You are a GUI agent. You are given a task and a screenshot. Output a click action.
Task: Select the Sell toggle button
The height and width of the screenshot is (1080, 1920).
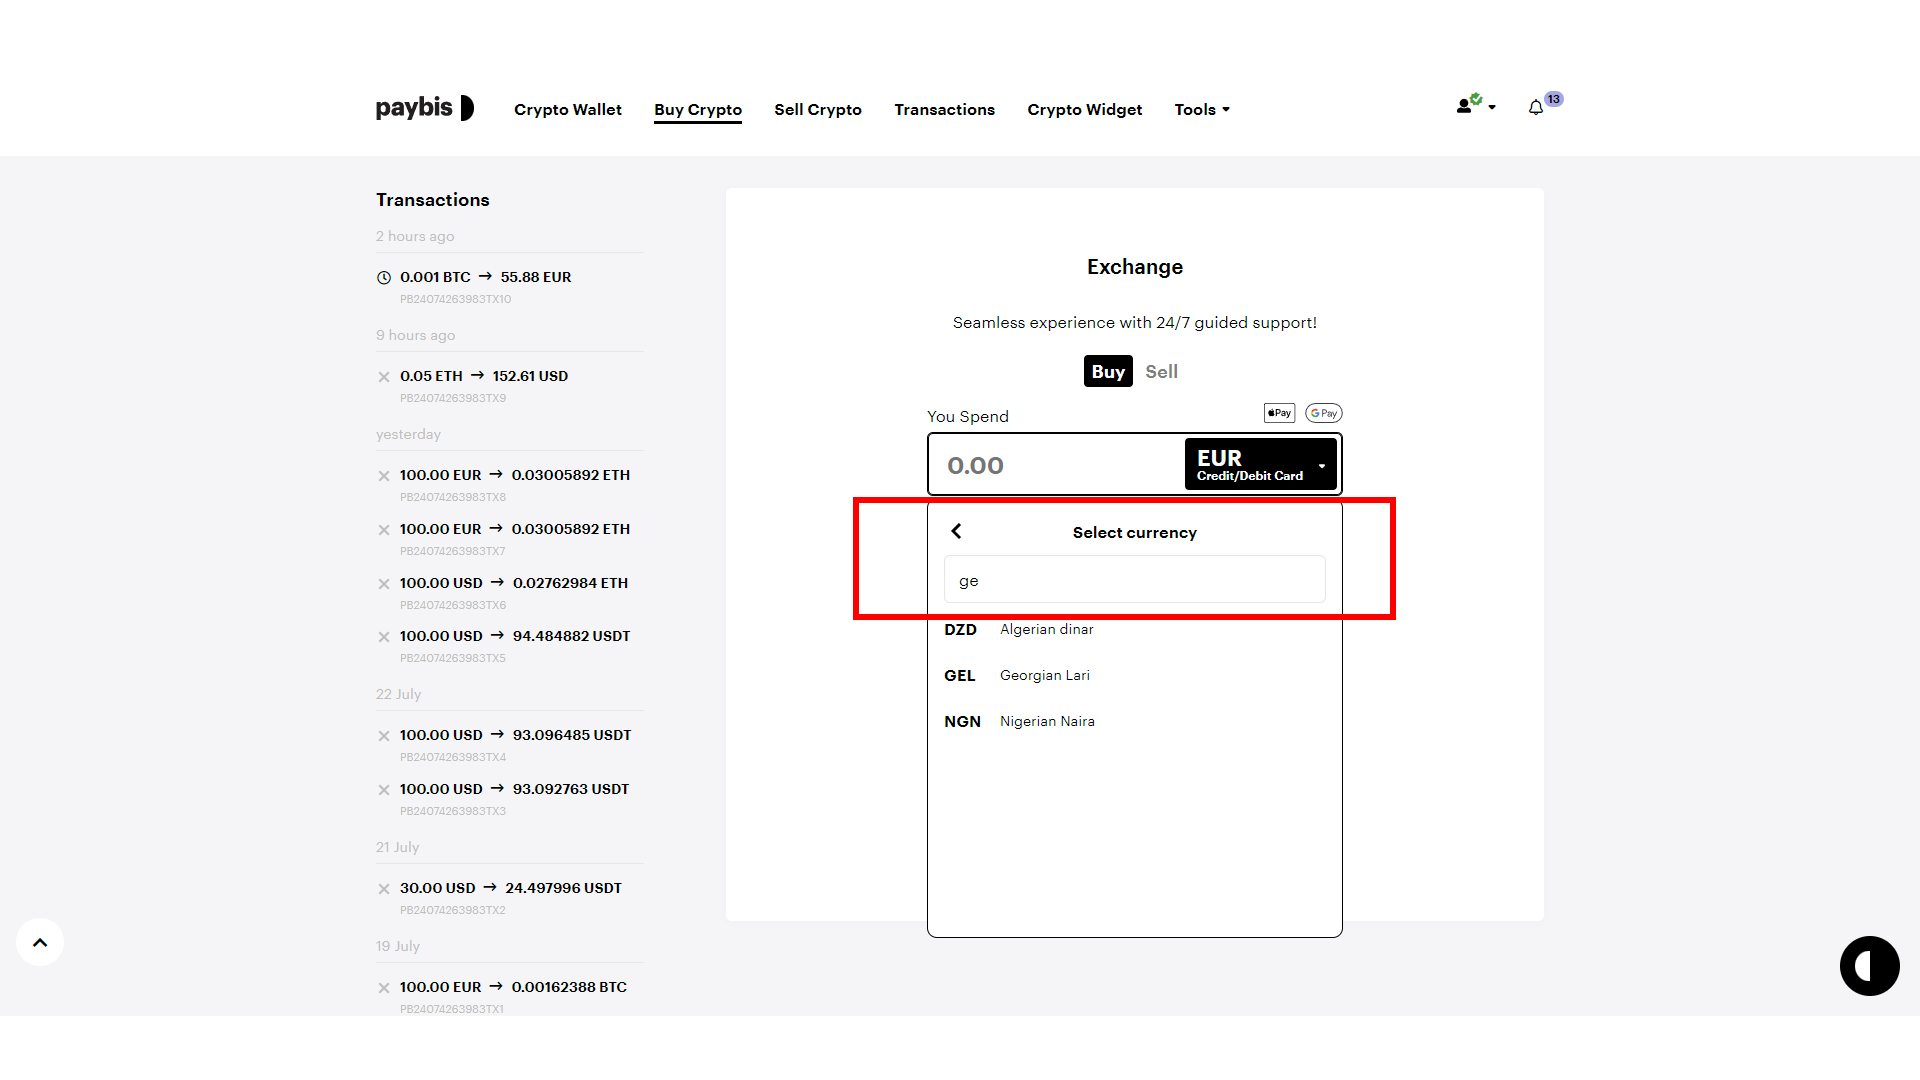(x=1160, y=371)
